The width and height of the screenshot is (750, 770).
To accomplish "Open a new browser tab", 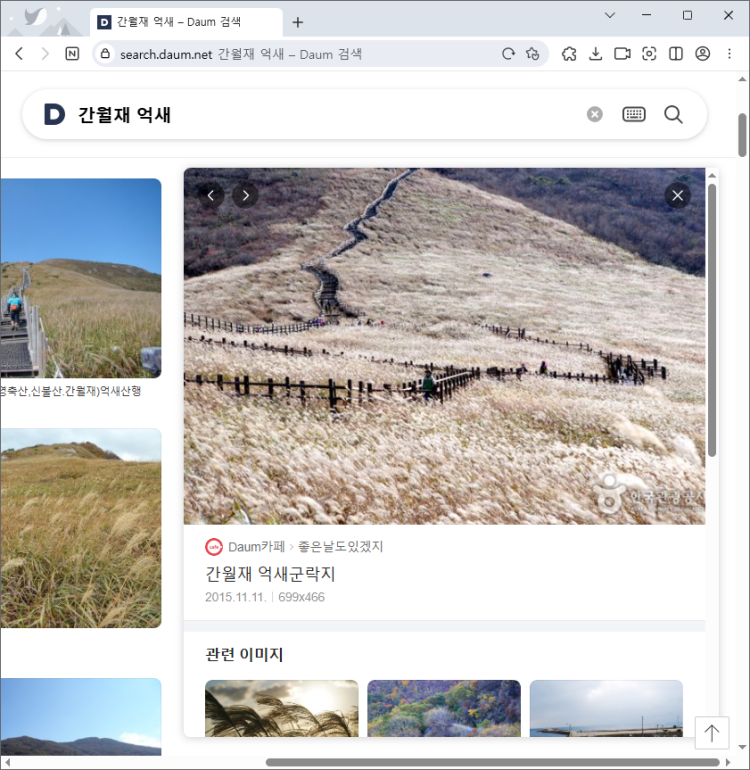I will pyautogui.click(x=298, y=22).
